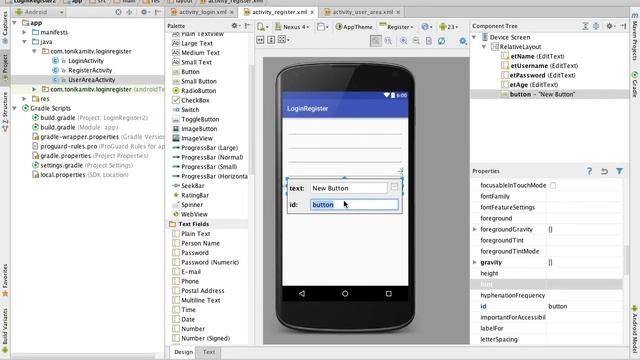
Task: Expand the res folder
Action: click(24, 99)
